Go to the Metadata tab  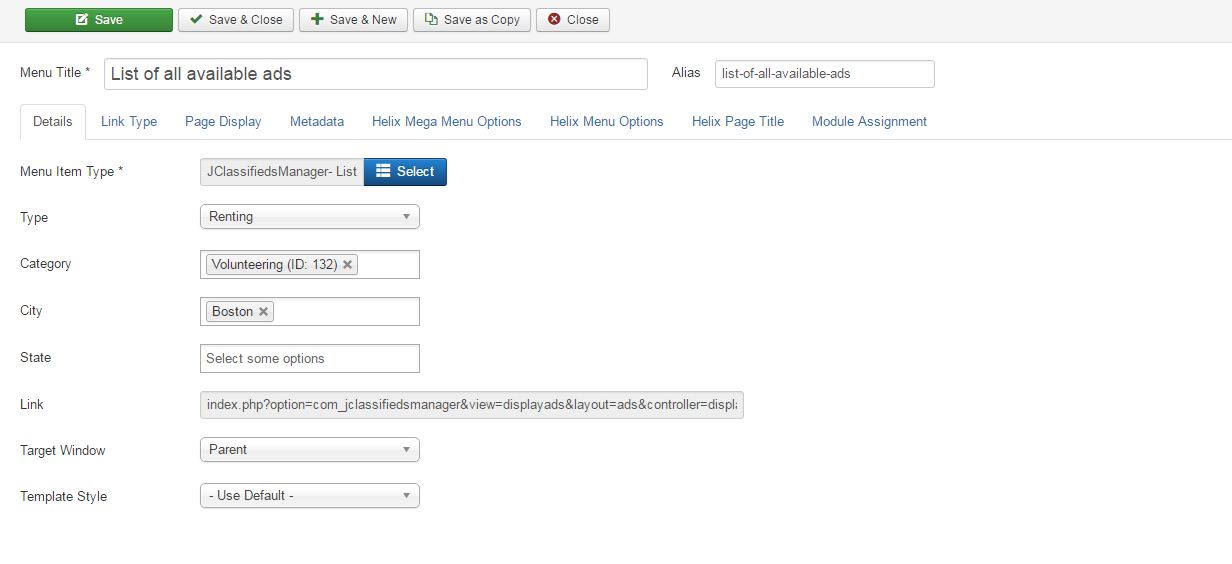click(x=317, y=122)
